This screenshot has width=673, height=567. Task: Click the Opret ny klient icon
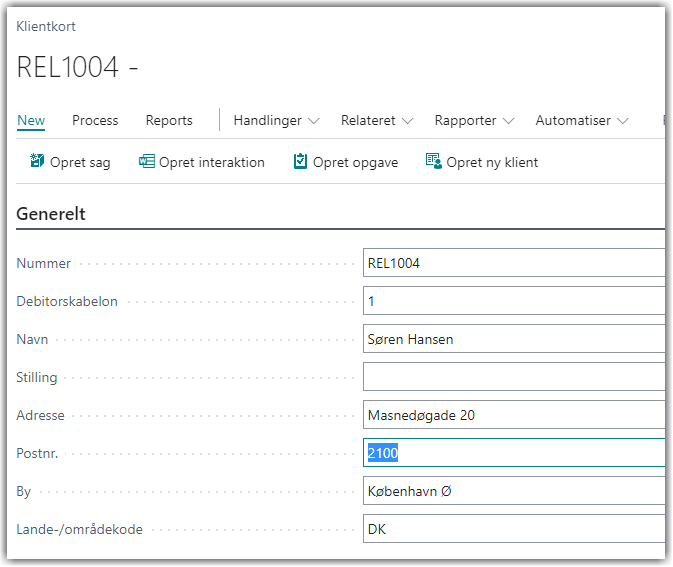[433, 162]
